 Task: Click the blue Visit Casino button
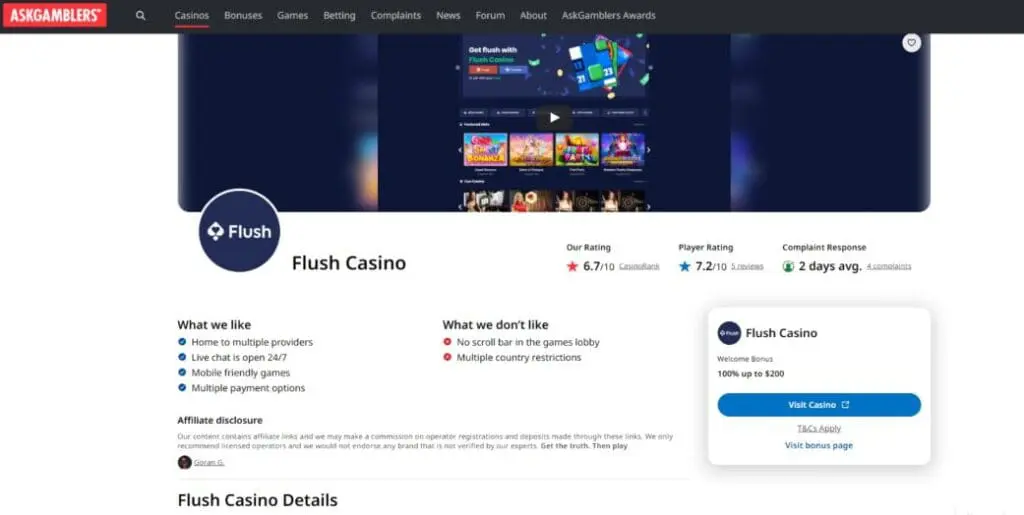819,405
